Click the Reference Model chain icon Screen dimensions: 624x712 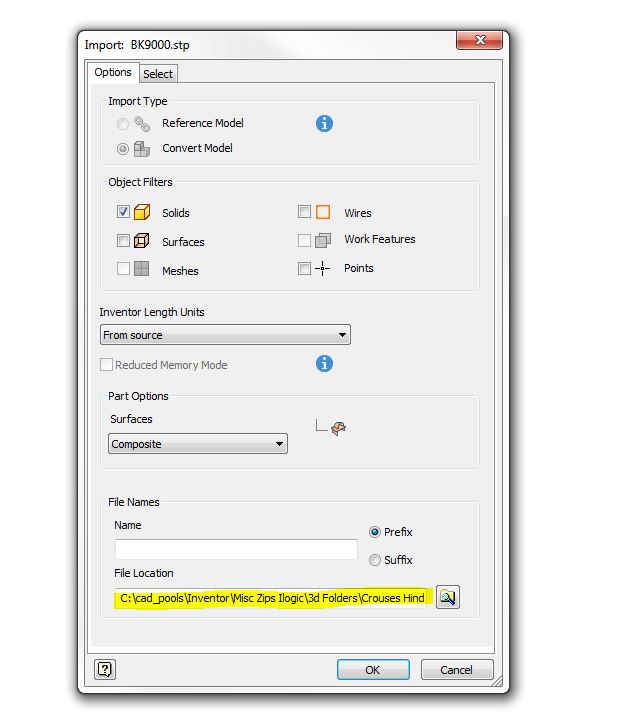pos(142,124)
